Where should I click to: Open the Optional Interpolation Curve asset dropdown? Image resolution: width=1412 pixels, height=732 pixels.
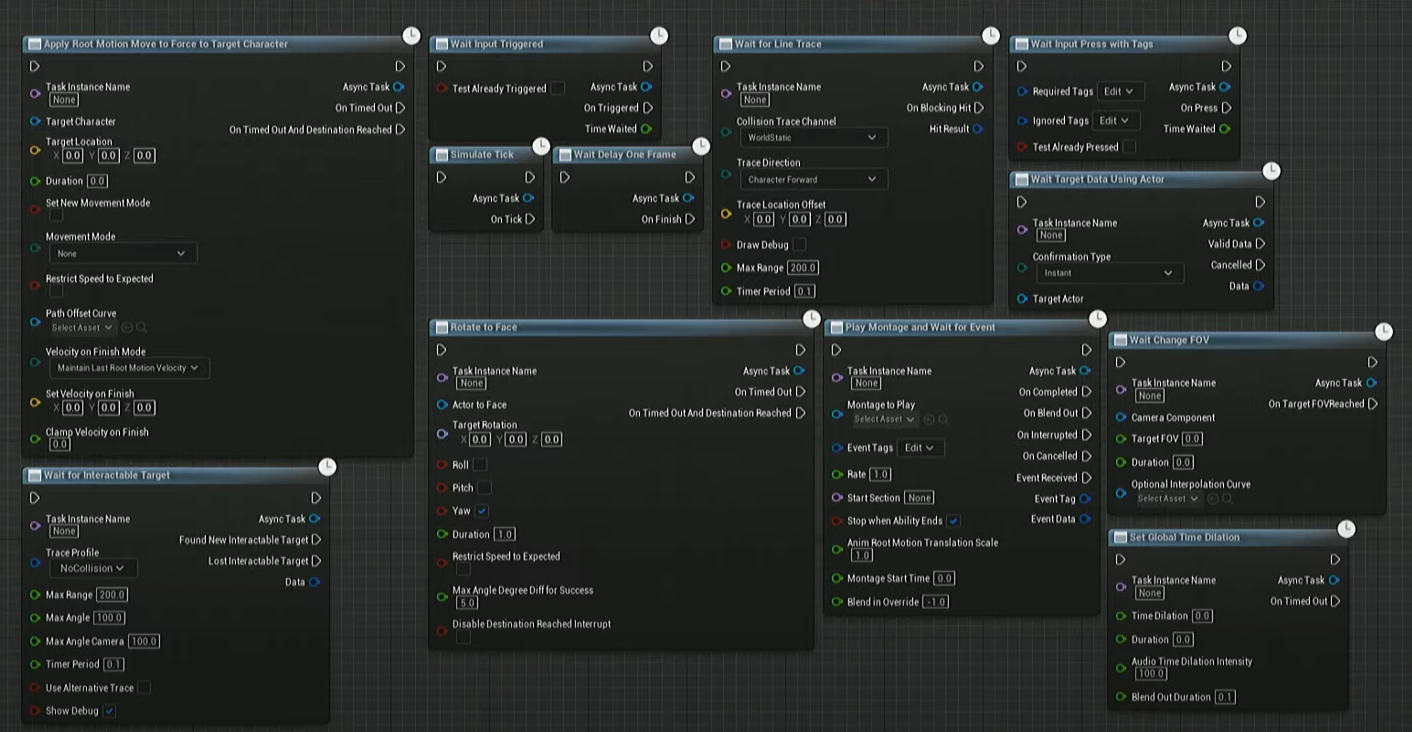click(1168, 499)
